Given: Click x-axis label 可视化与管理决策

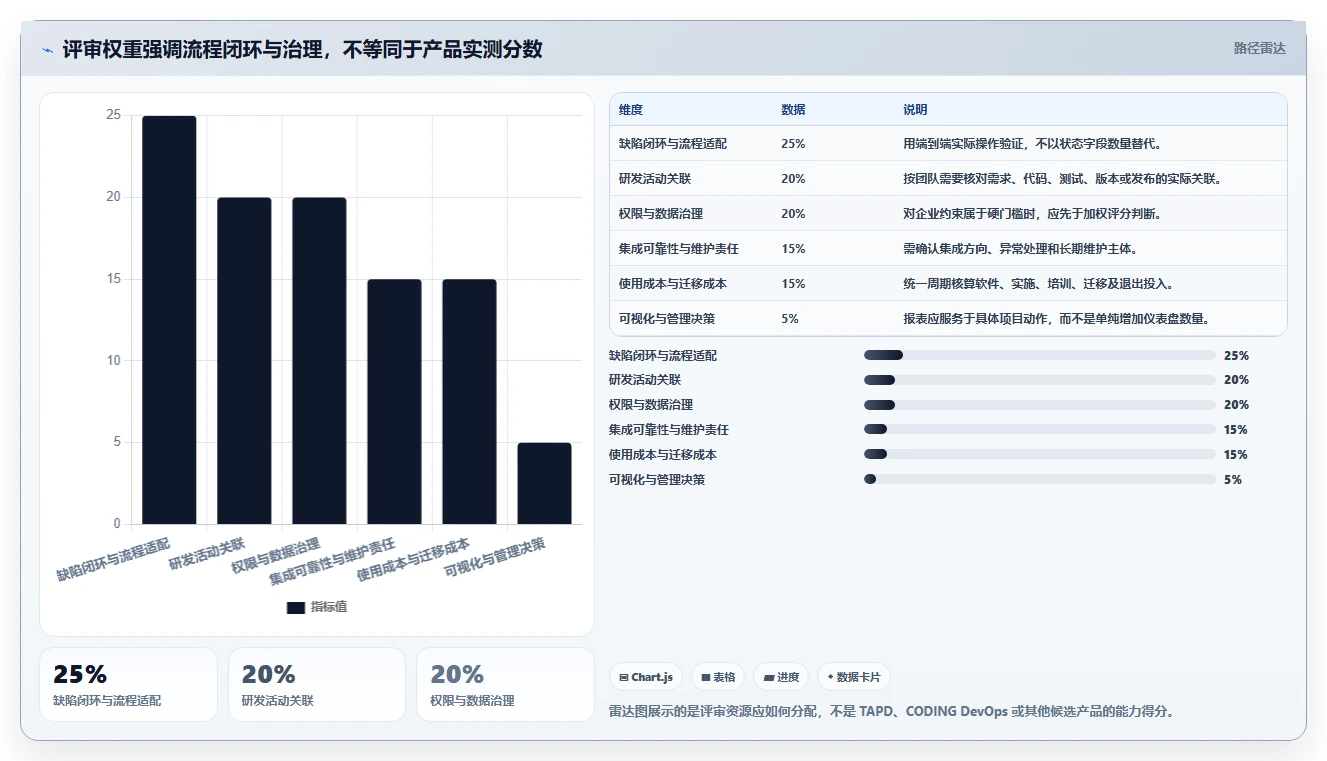Looking at the screenshot, I should click(495, 558).
